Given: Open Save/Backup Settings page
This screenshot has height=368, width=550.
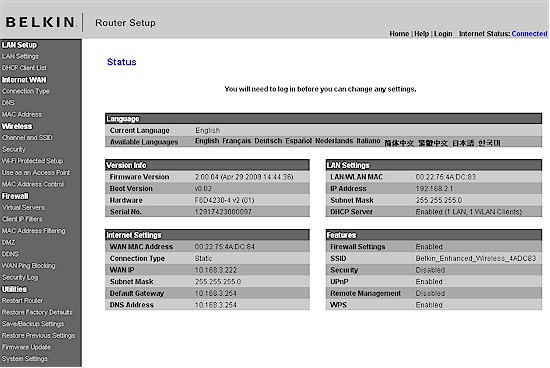Looking at the screenshot, I should point(33,324).
